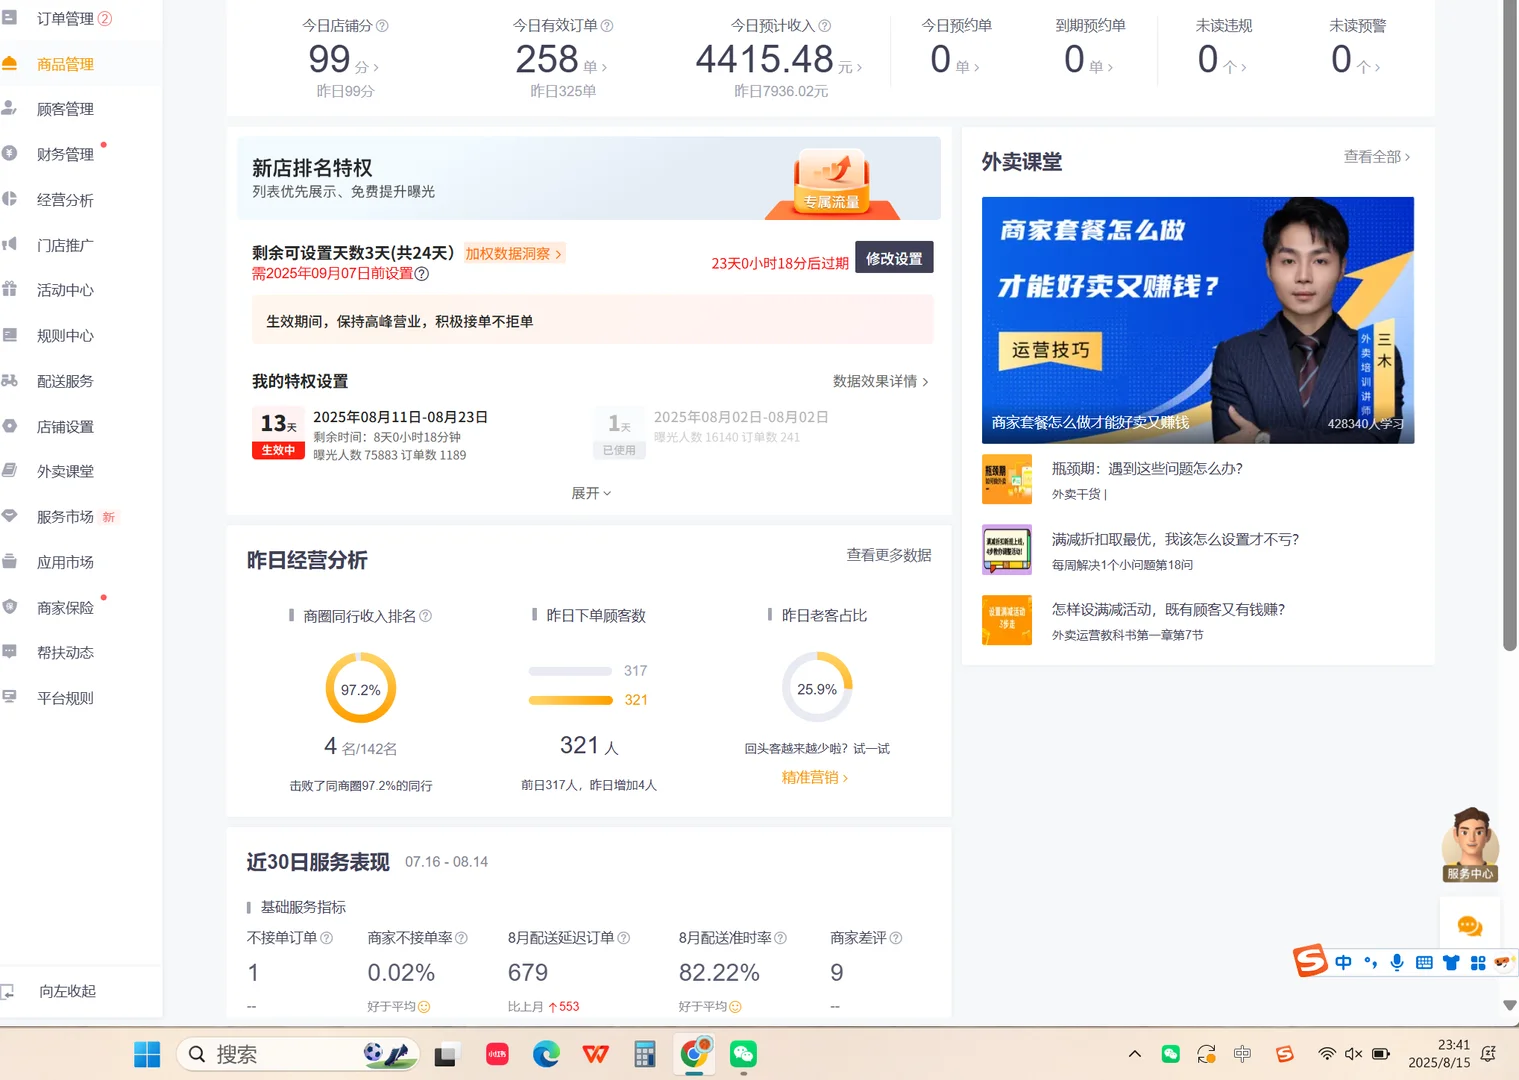
Task: Select 财务管理 from the left menu
Action: [x=64, y=154]
